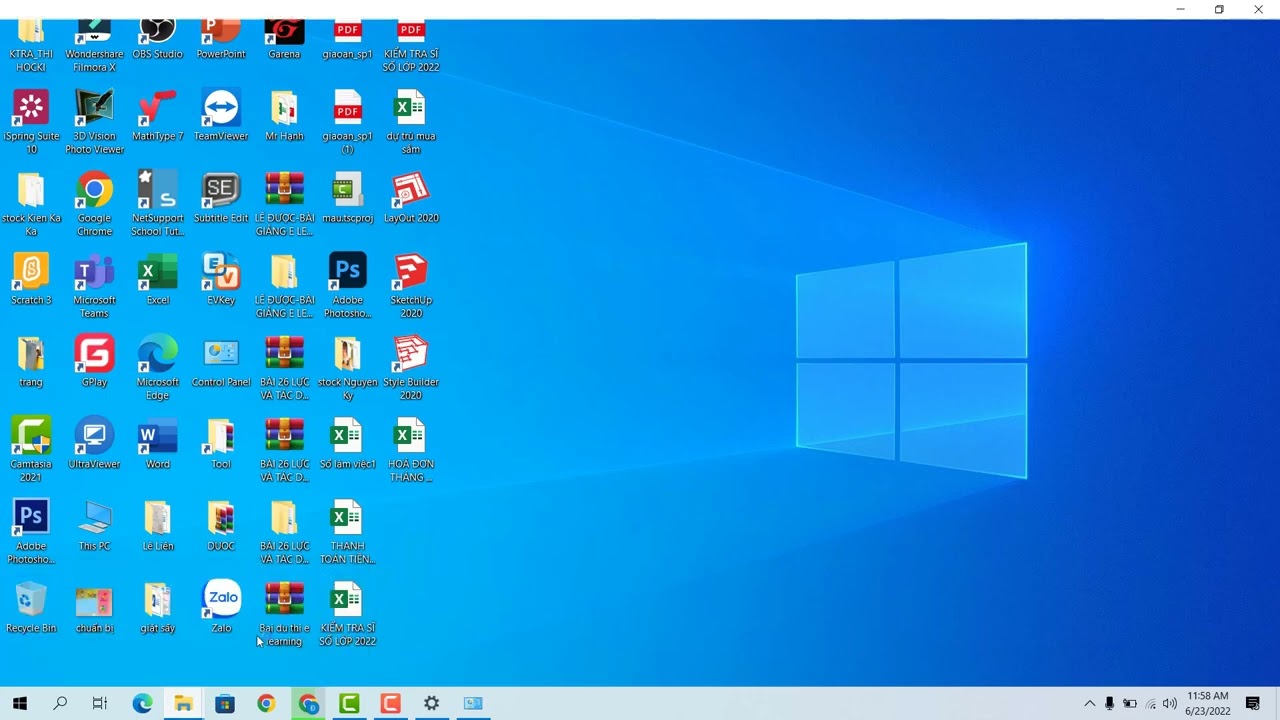Screen dimensions: 1280x720
Task: Open Settings gear on the taskbar
Action: [x=431, y=703]
